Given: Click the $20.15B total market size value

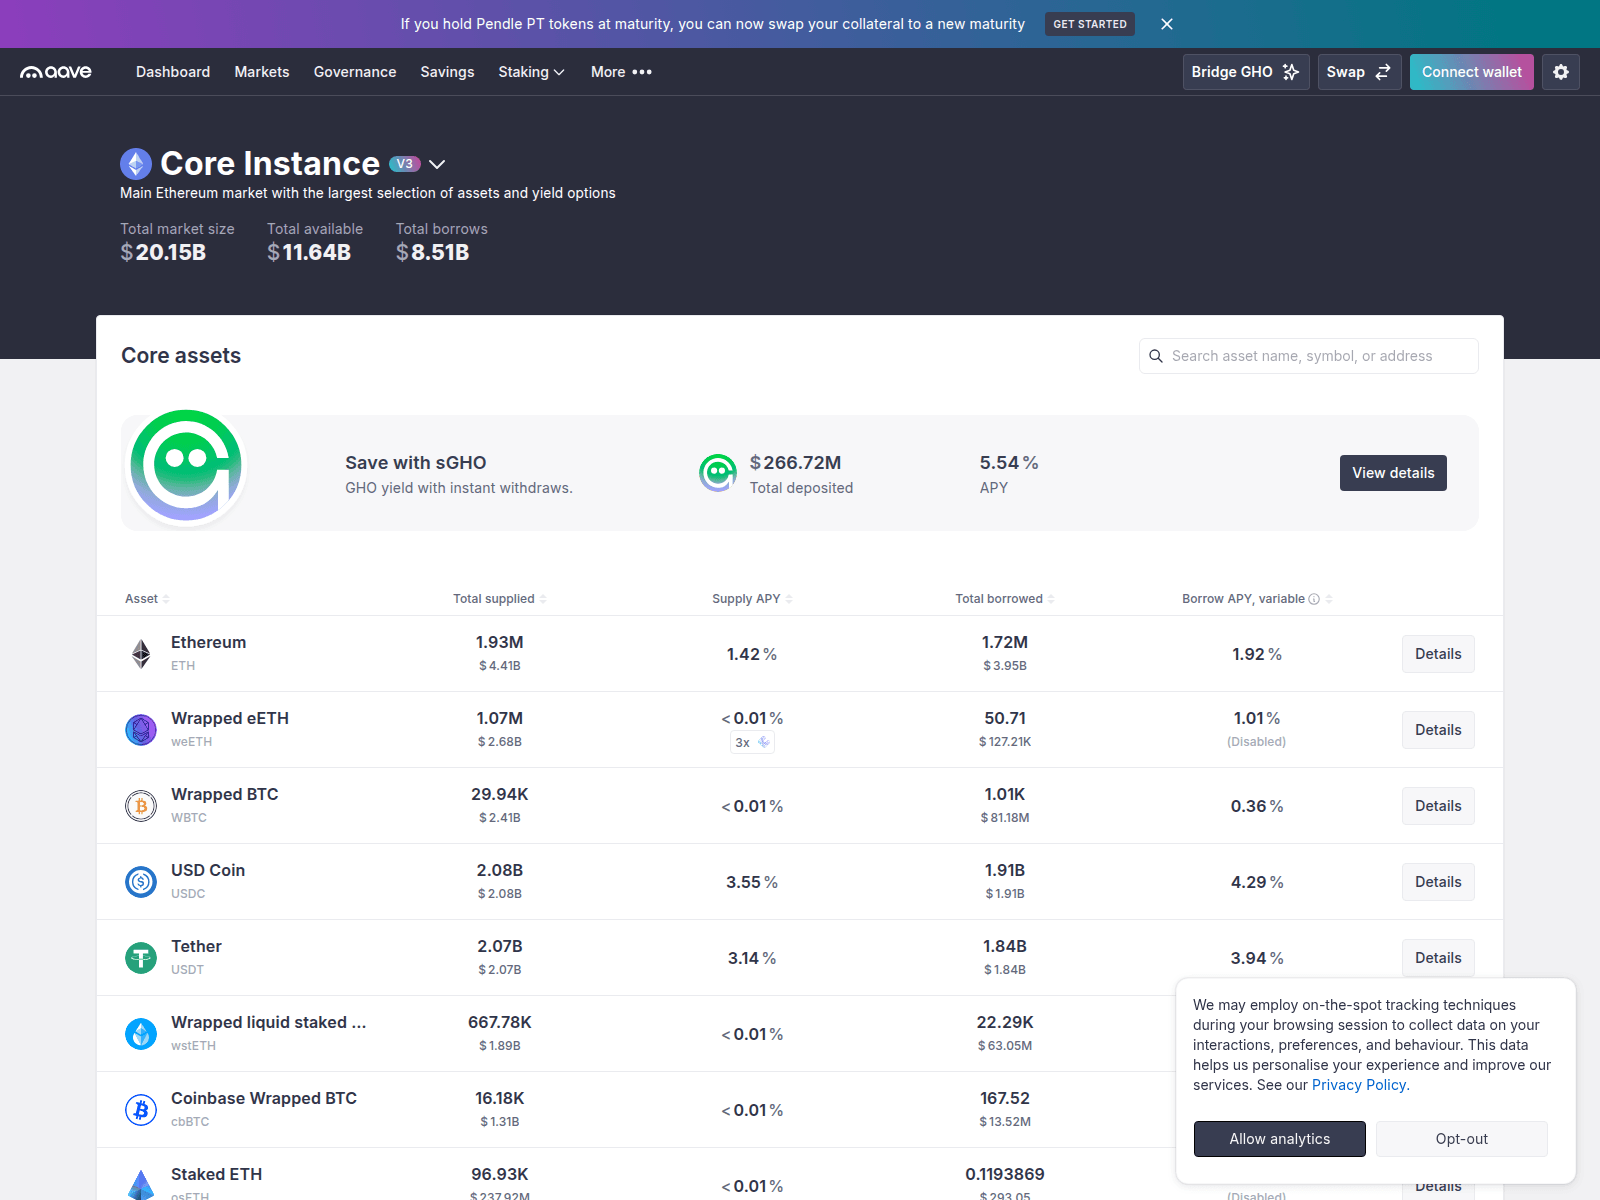Looking at the screenshot, I should (163, 252).
